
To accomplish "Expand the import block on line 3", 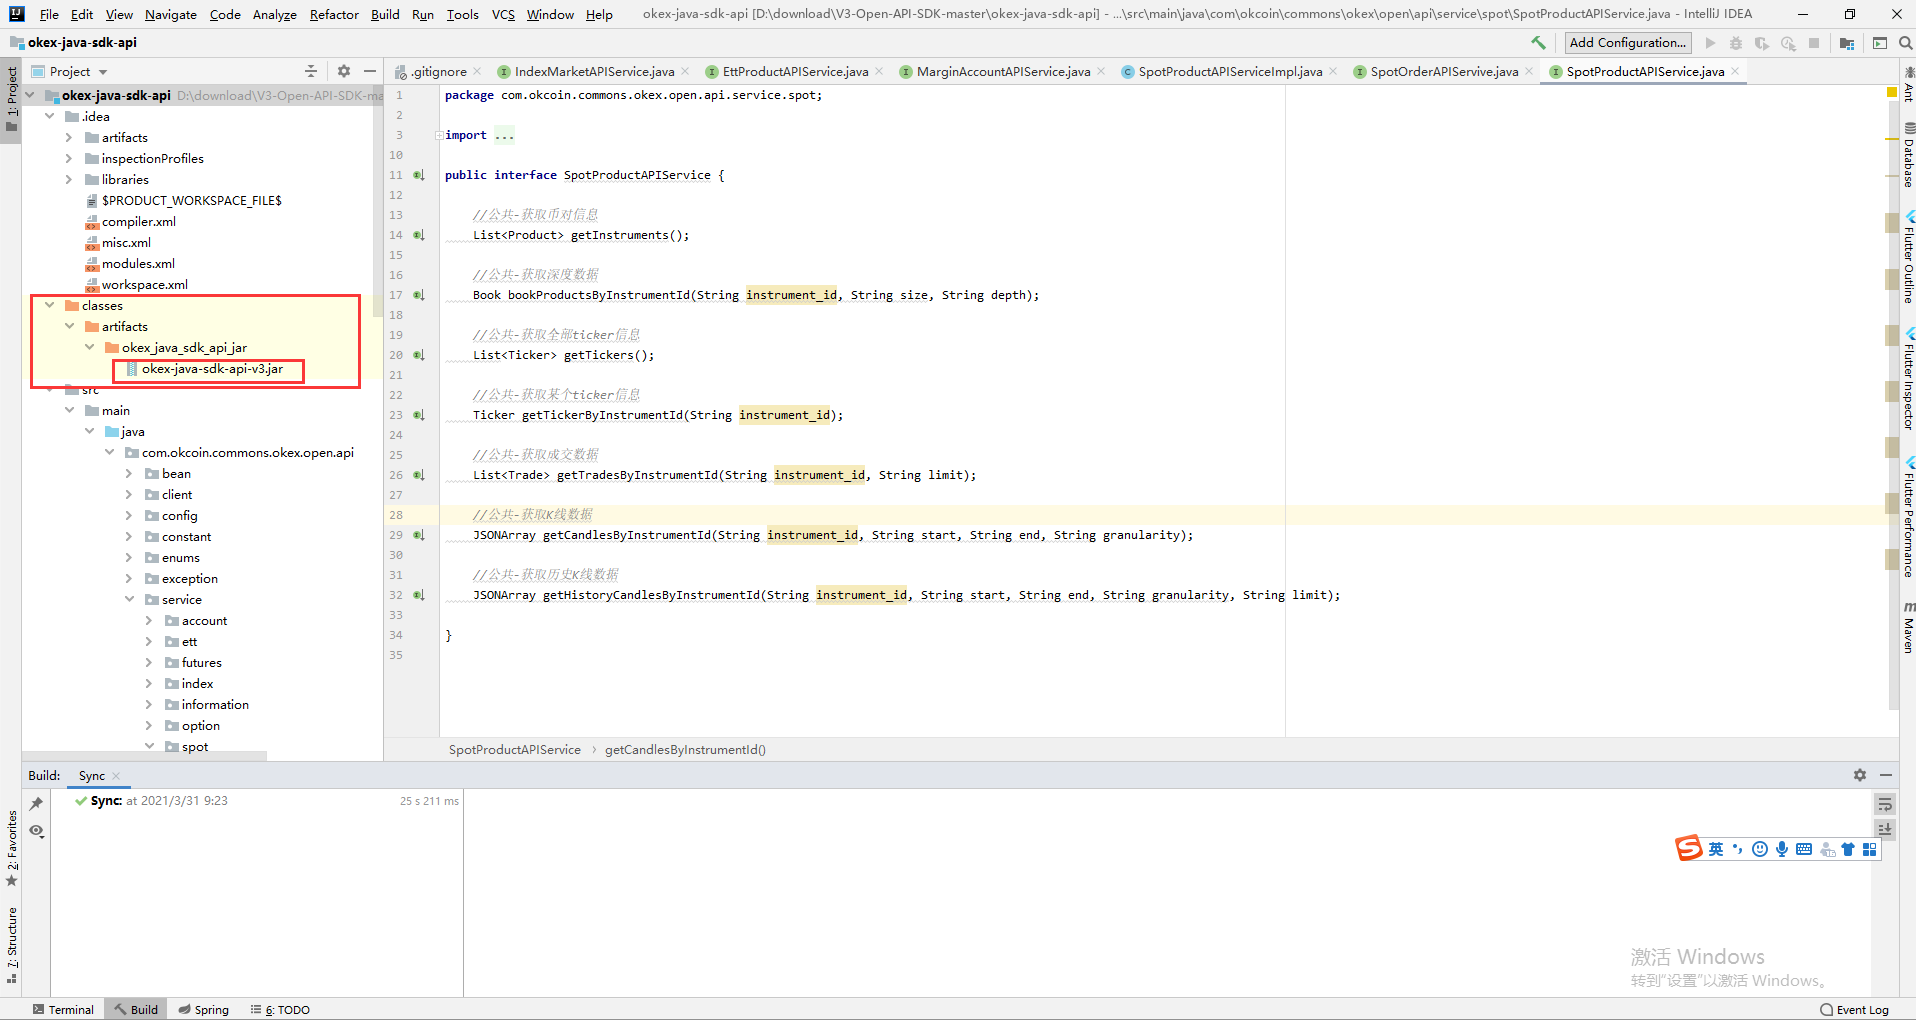I will point(439,135).
